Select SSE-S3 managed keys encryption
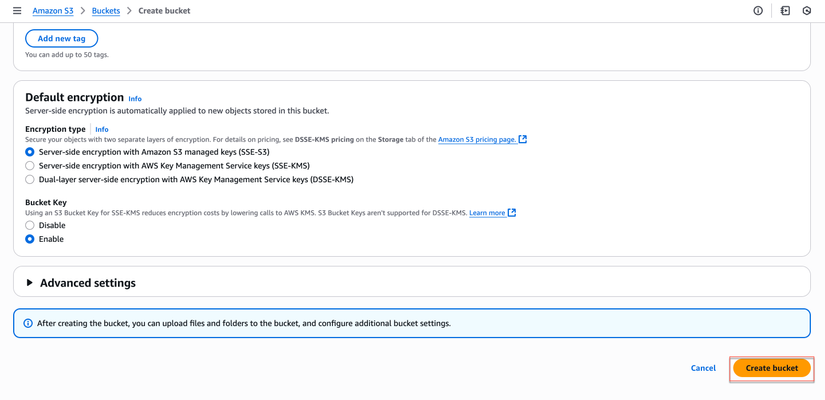This screenshot has height=400, width=825. tap(30, 152)
